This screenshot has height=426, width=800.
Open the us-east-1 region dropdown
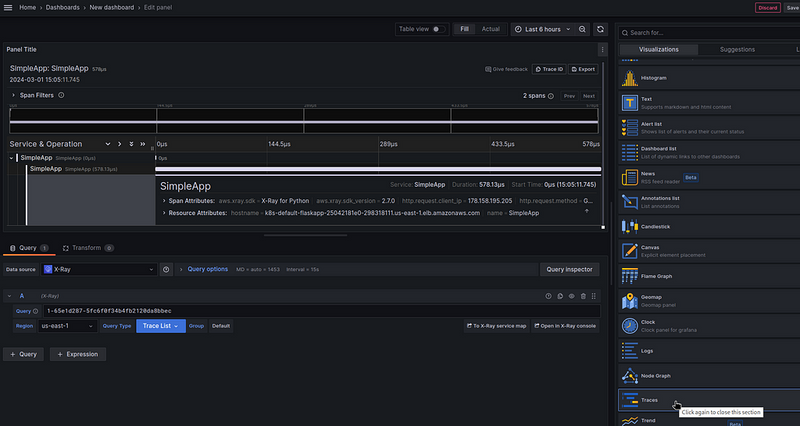point(67,326)
